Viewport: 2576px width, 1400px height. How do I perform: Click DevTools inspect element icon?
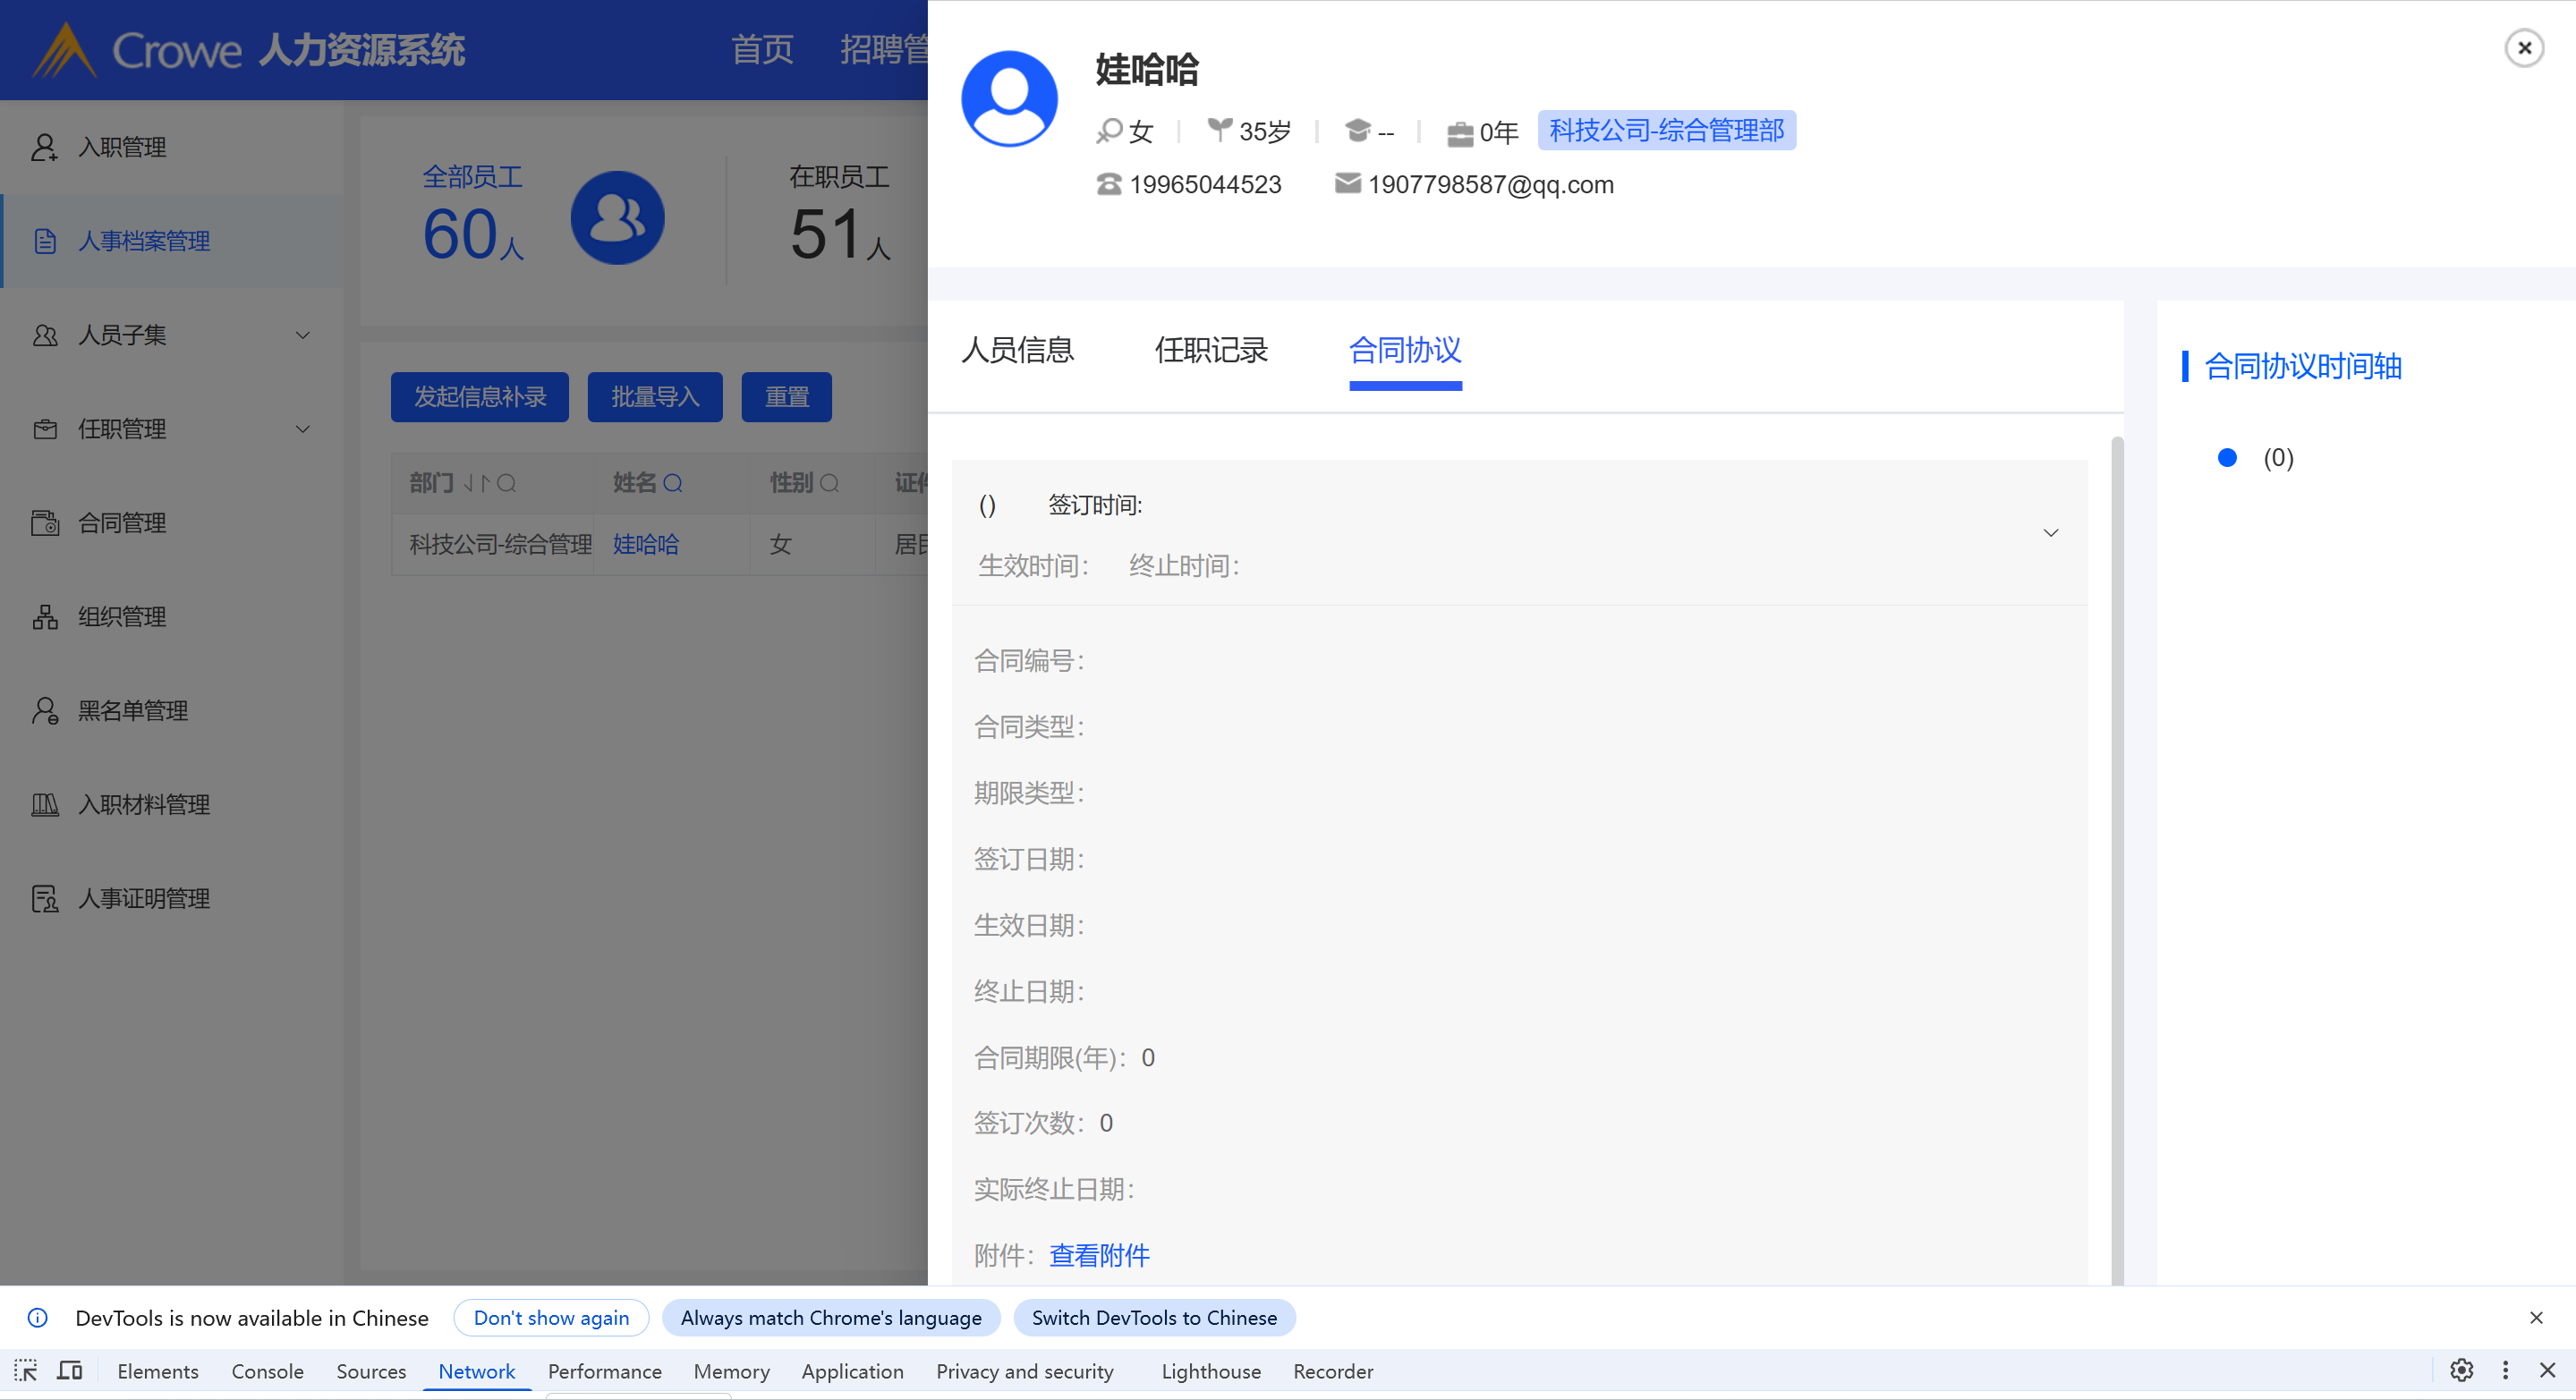[26, 1370]
